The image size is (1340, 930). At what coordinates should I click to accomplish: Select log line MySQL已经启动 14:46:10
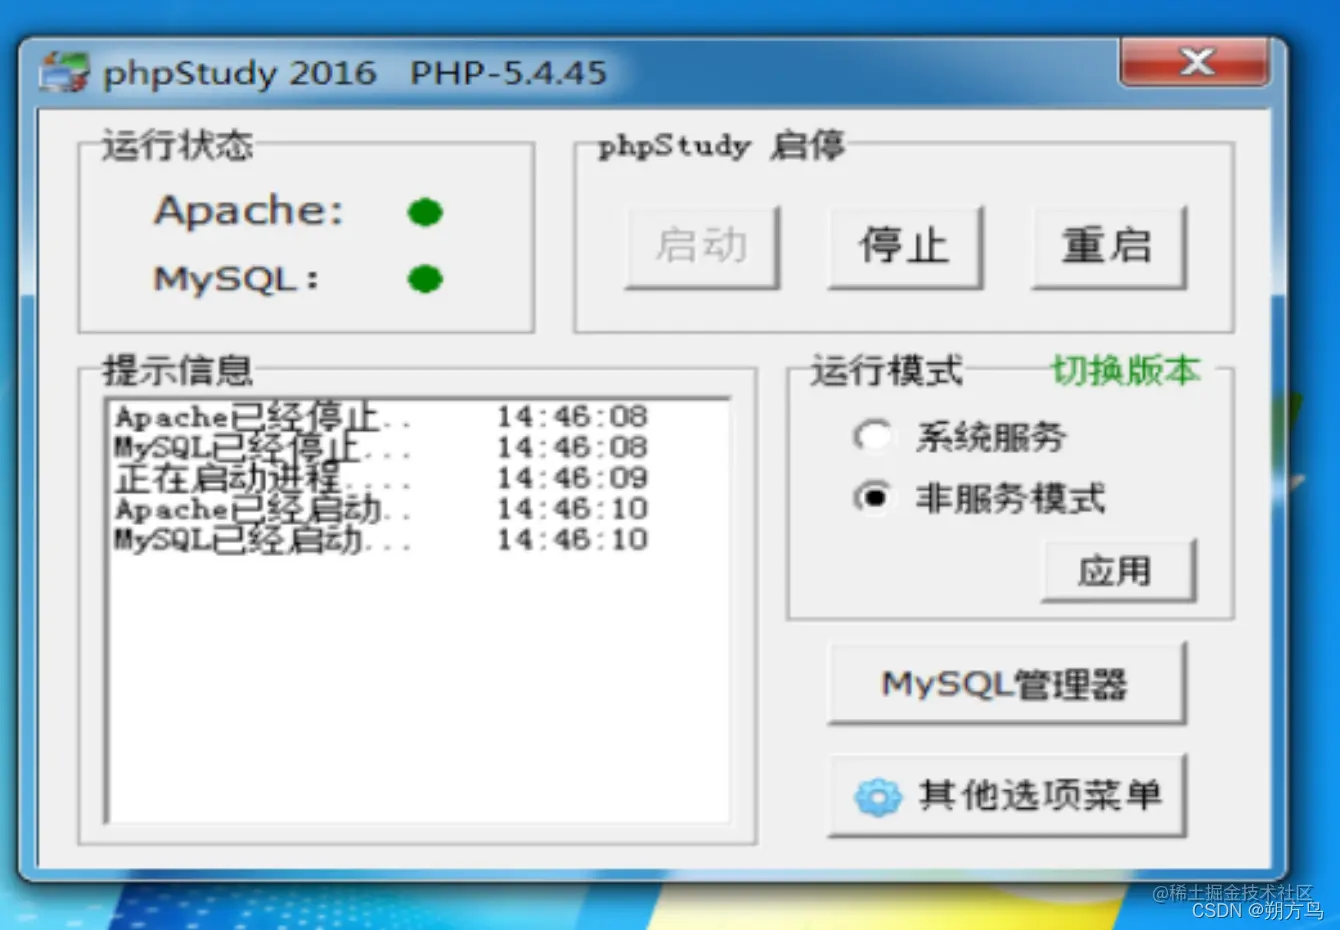[381, 540]
